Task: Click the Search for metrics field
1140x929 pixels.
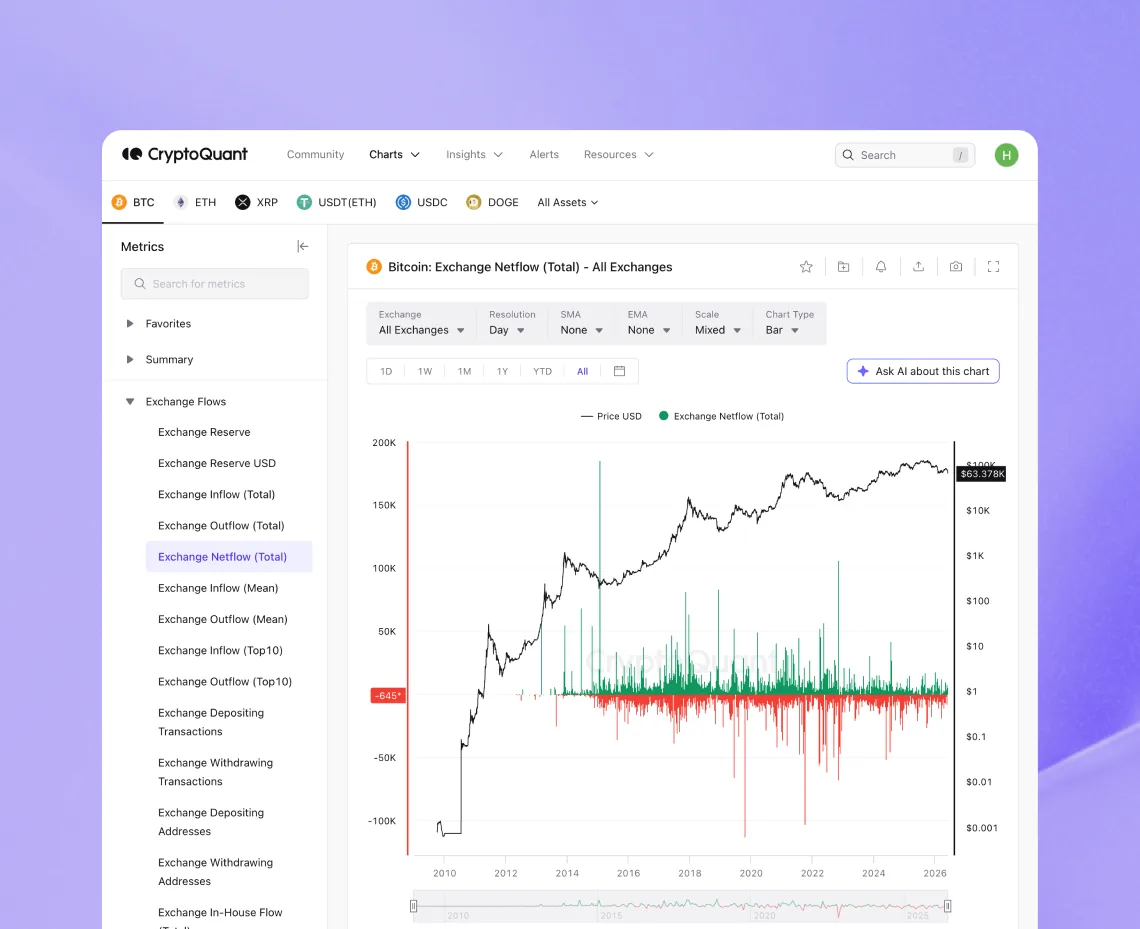Action: [x=214, y=283]
